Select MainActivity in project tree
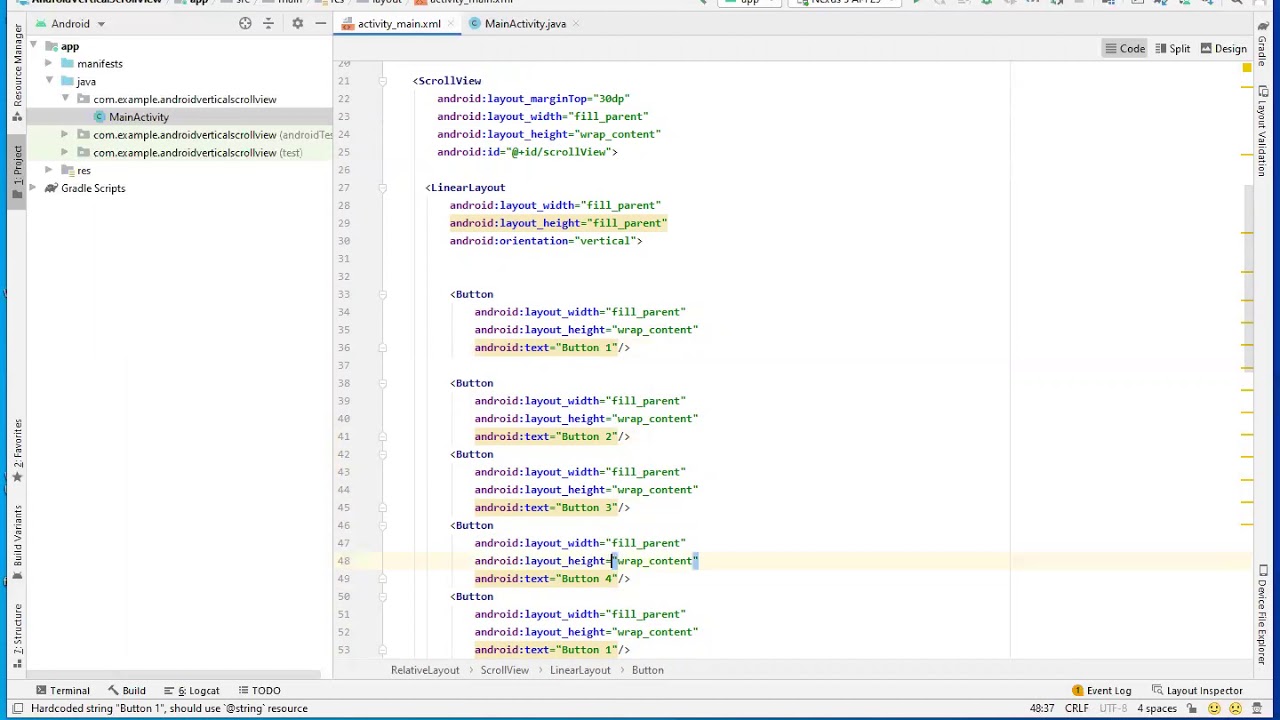This screenshot has height=720, width=1280. point(138,117)
